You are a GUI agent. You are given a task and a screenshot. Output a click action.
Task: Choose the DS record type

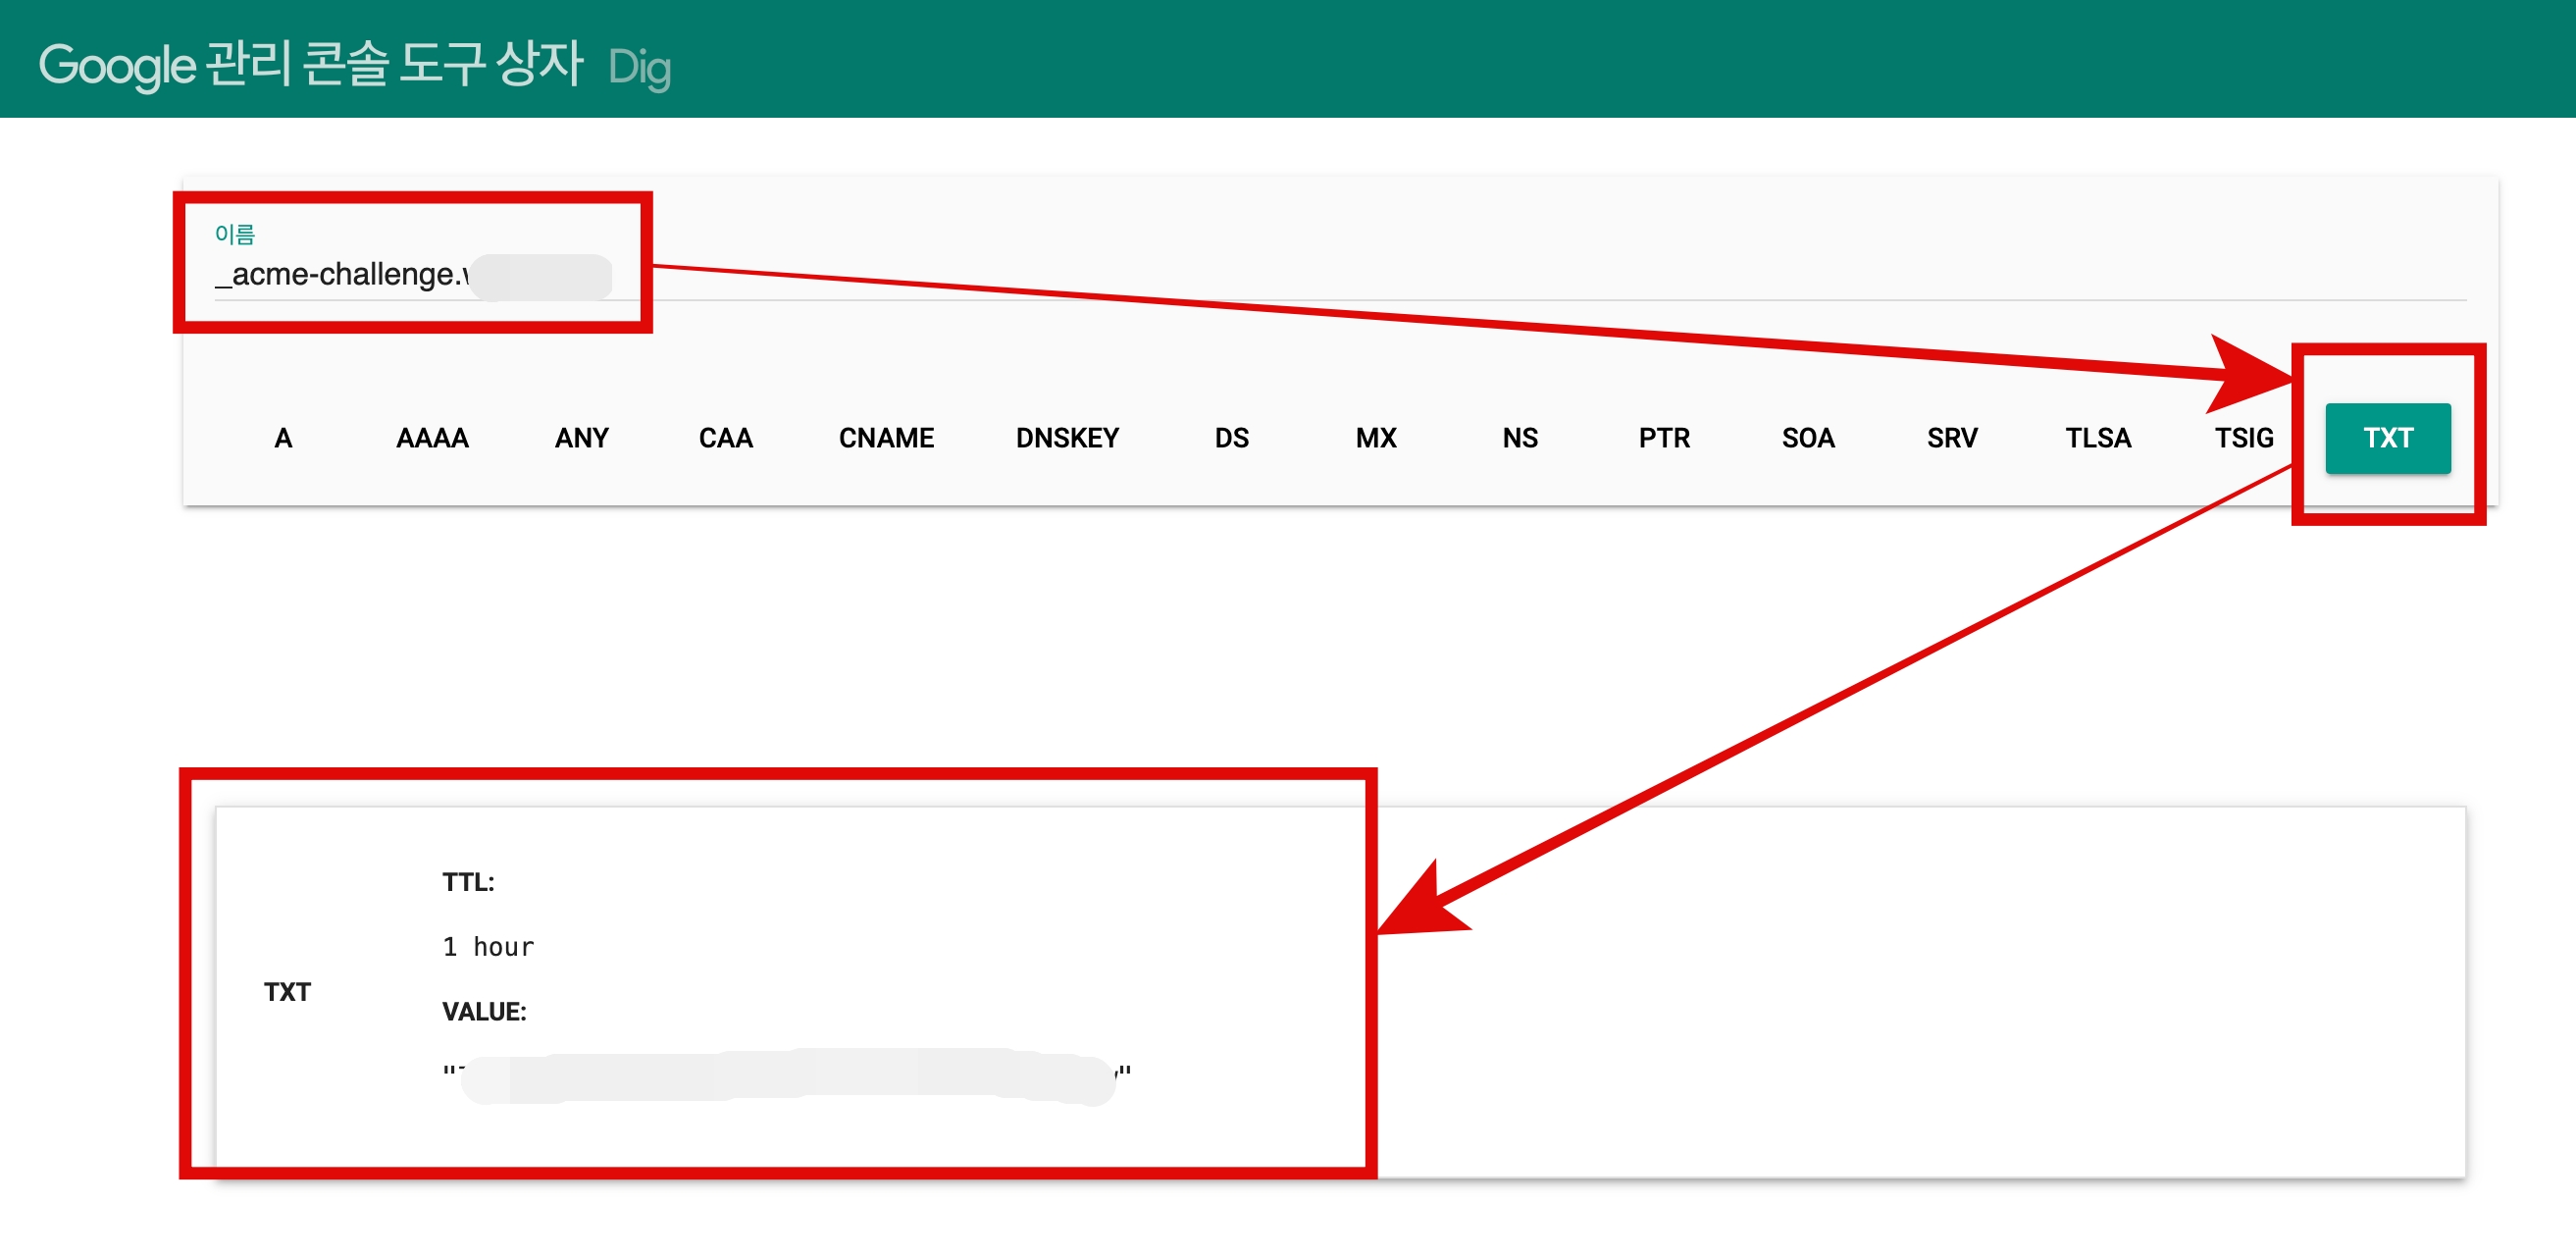click(1231, 438)
